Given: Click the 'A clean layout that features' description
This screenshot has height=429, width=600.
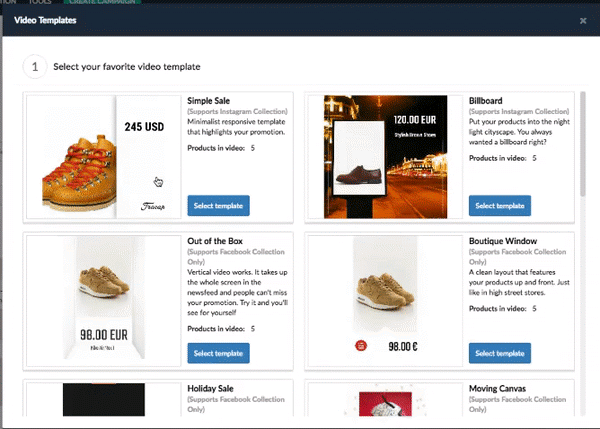Looking at the screenshot, I should click(x=519, y=282).
